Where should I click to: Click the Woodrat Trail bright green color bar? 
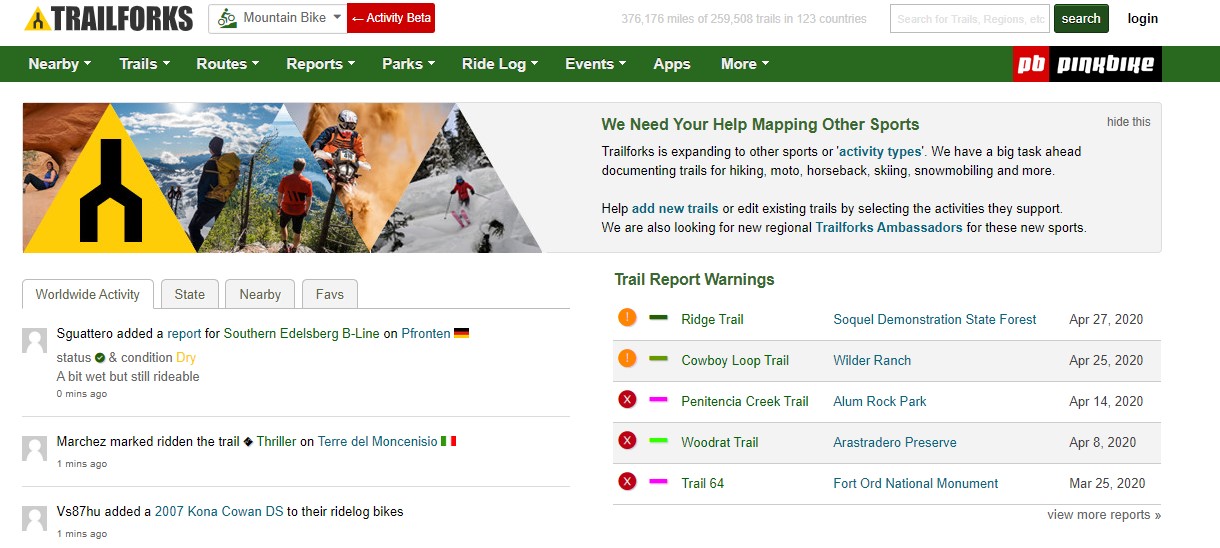(x=658, y=441)
